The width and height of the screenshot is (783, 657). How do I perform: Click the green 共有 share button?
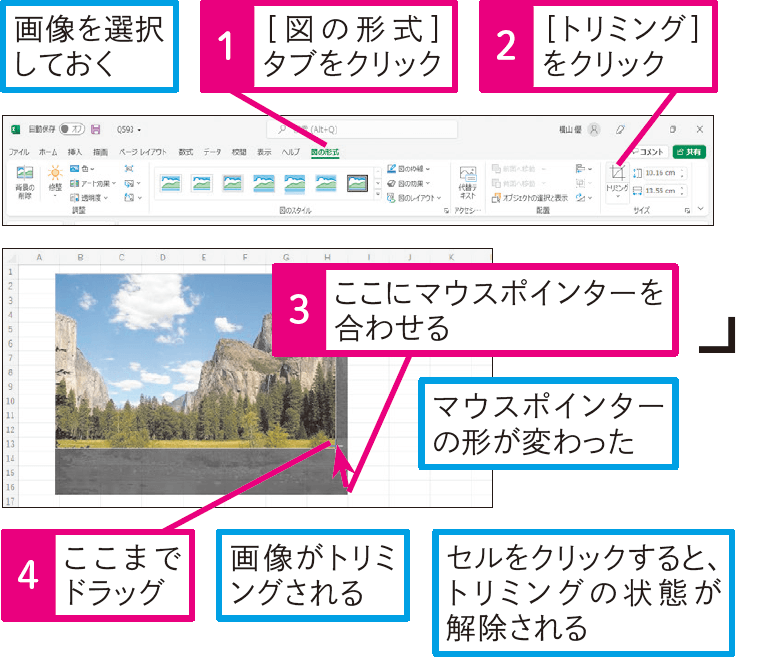(x=689, y=152)
